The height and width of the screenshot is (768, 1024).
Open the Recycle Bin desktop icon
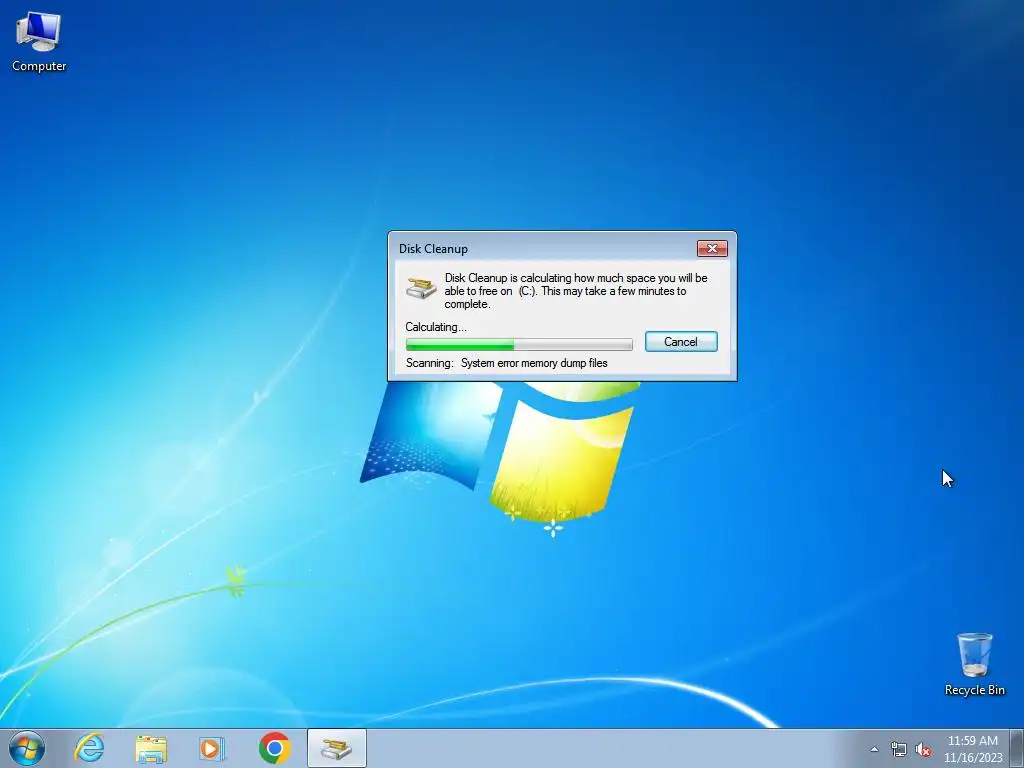tap(974, 664)
